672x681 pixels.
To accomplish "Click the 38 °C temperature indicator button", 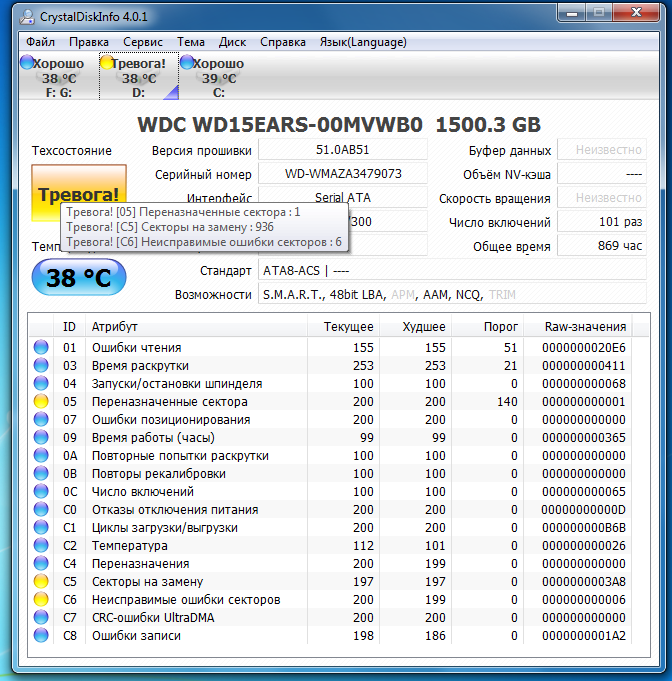I will click(x=79, y=278).
